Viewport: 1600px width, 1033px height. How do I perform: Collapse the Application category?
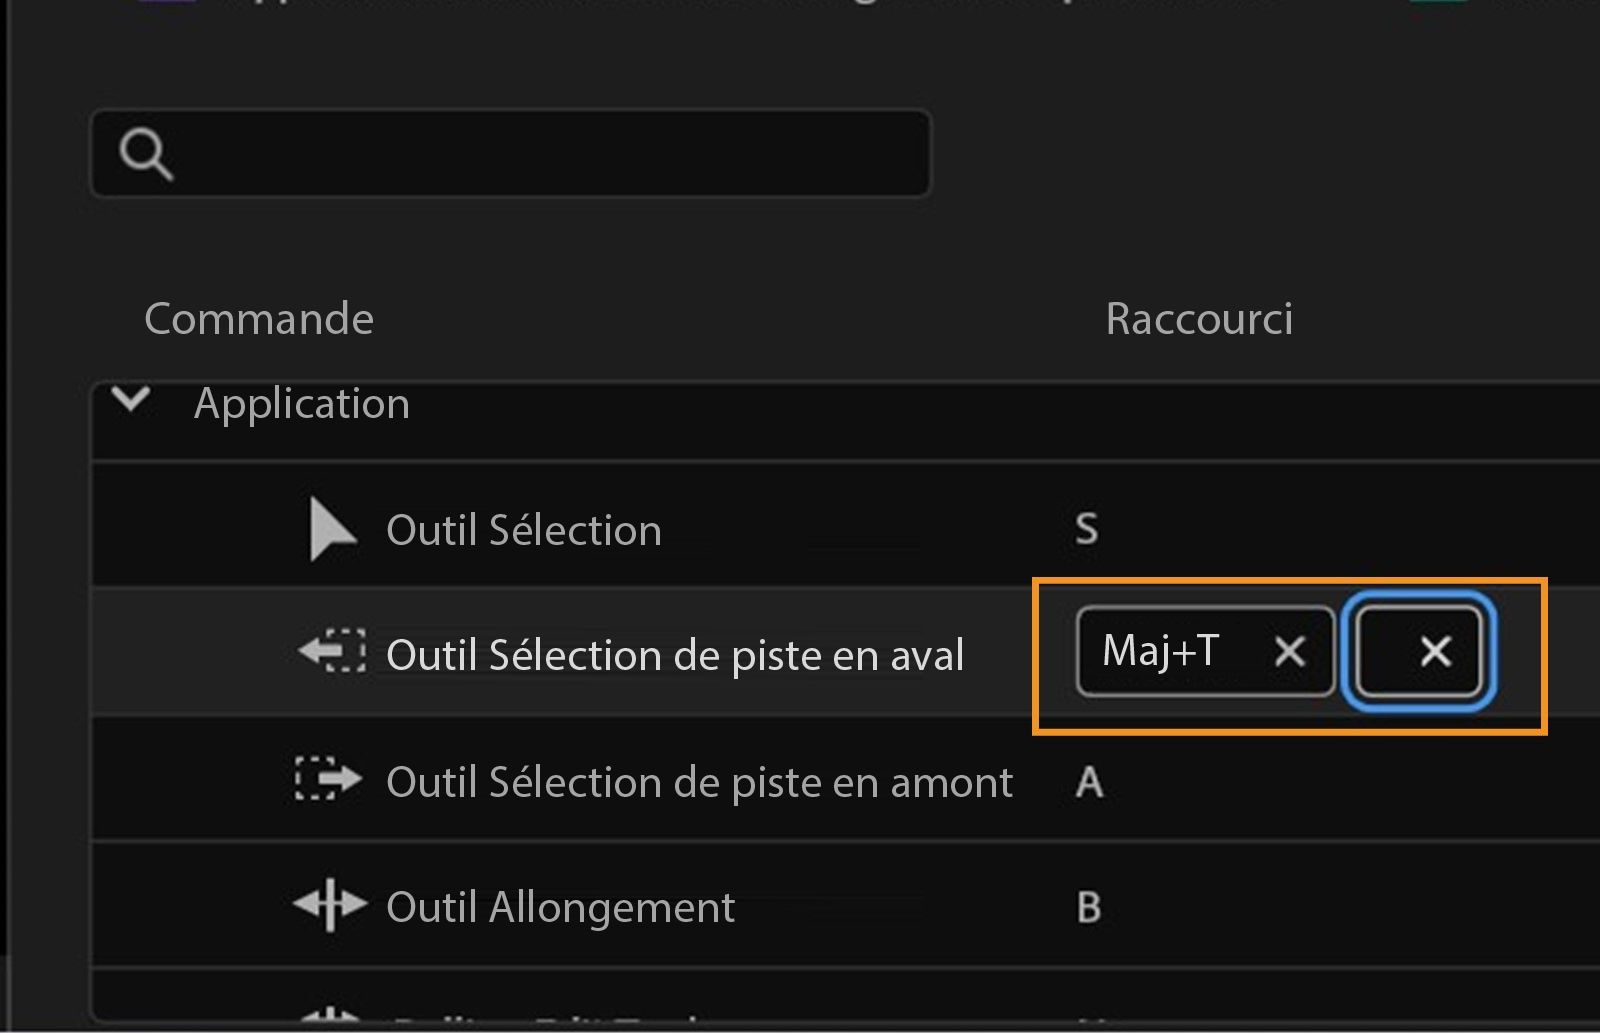point(133,401)
